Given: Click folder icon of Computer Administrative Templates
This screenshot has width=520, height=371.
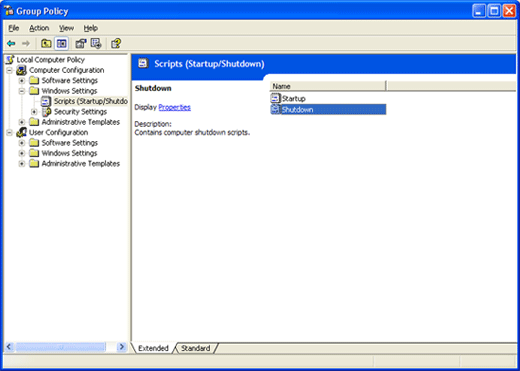Looking at the screenshot, I should (34, 122).
